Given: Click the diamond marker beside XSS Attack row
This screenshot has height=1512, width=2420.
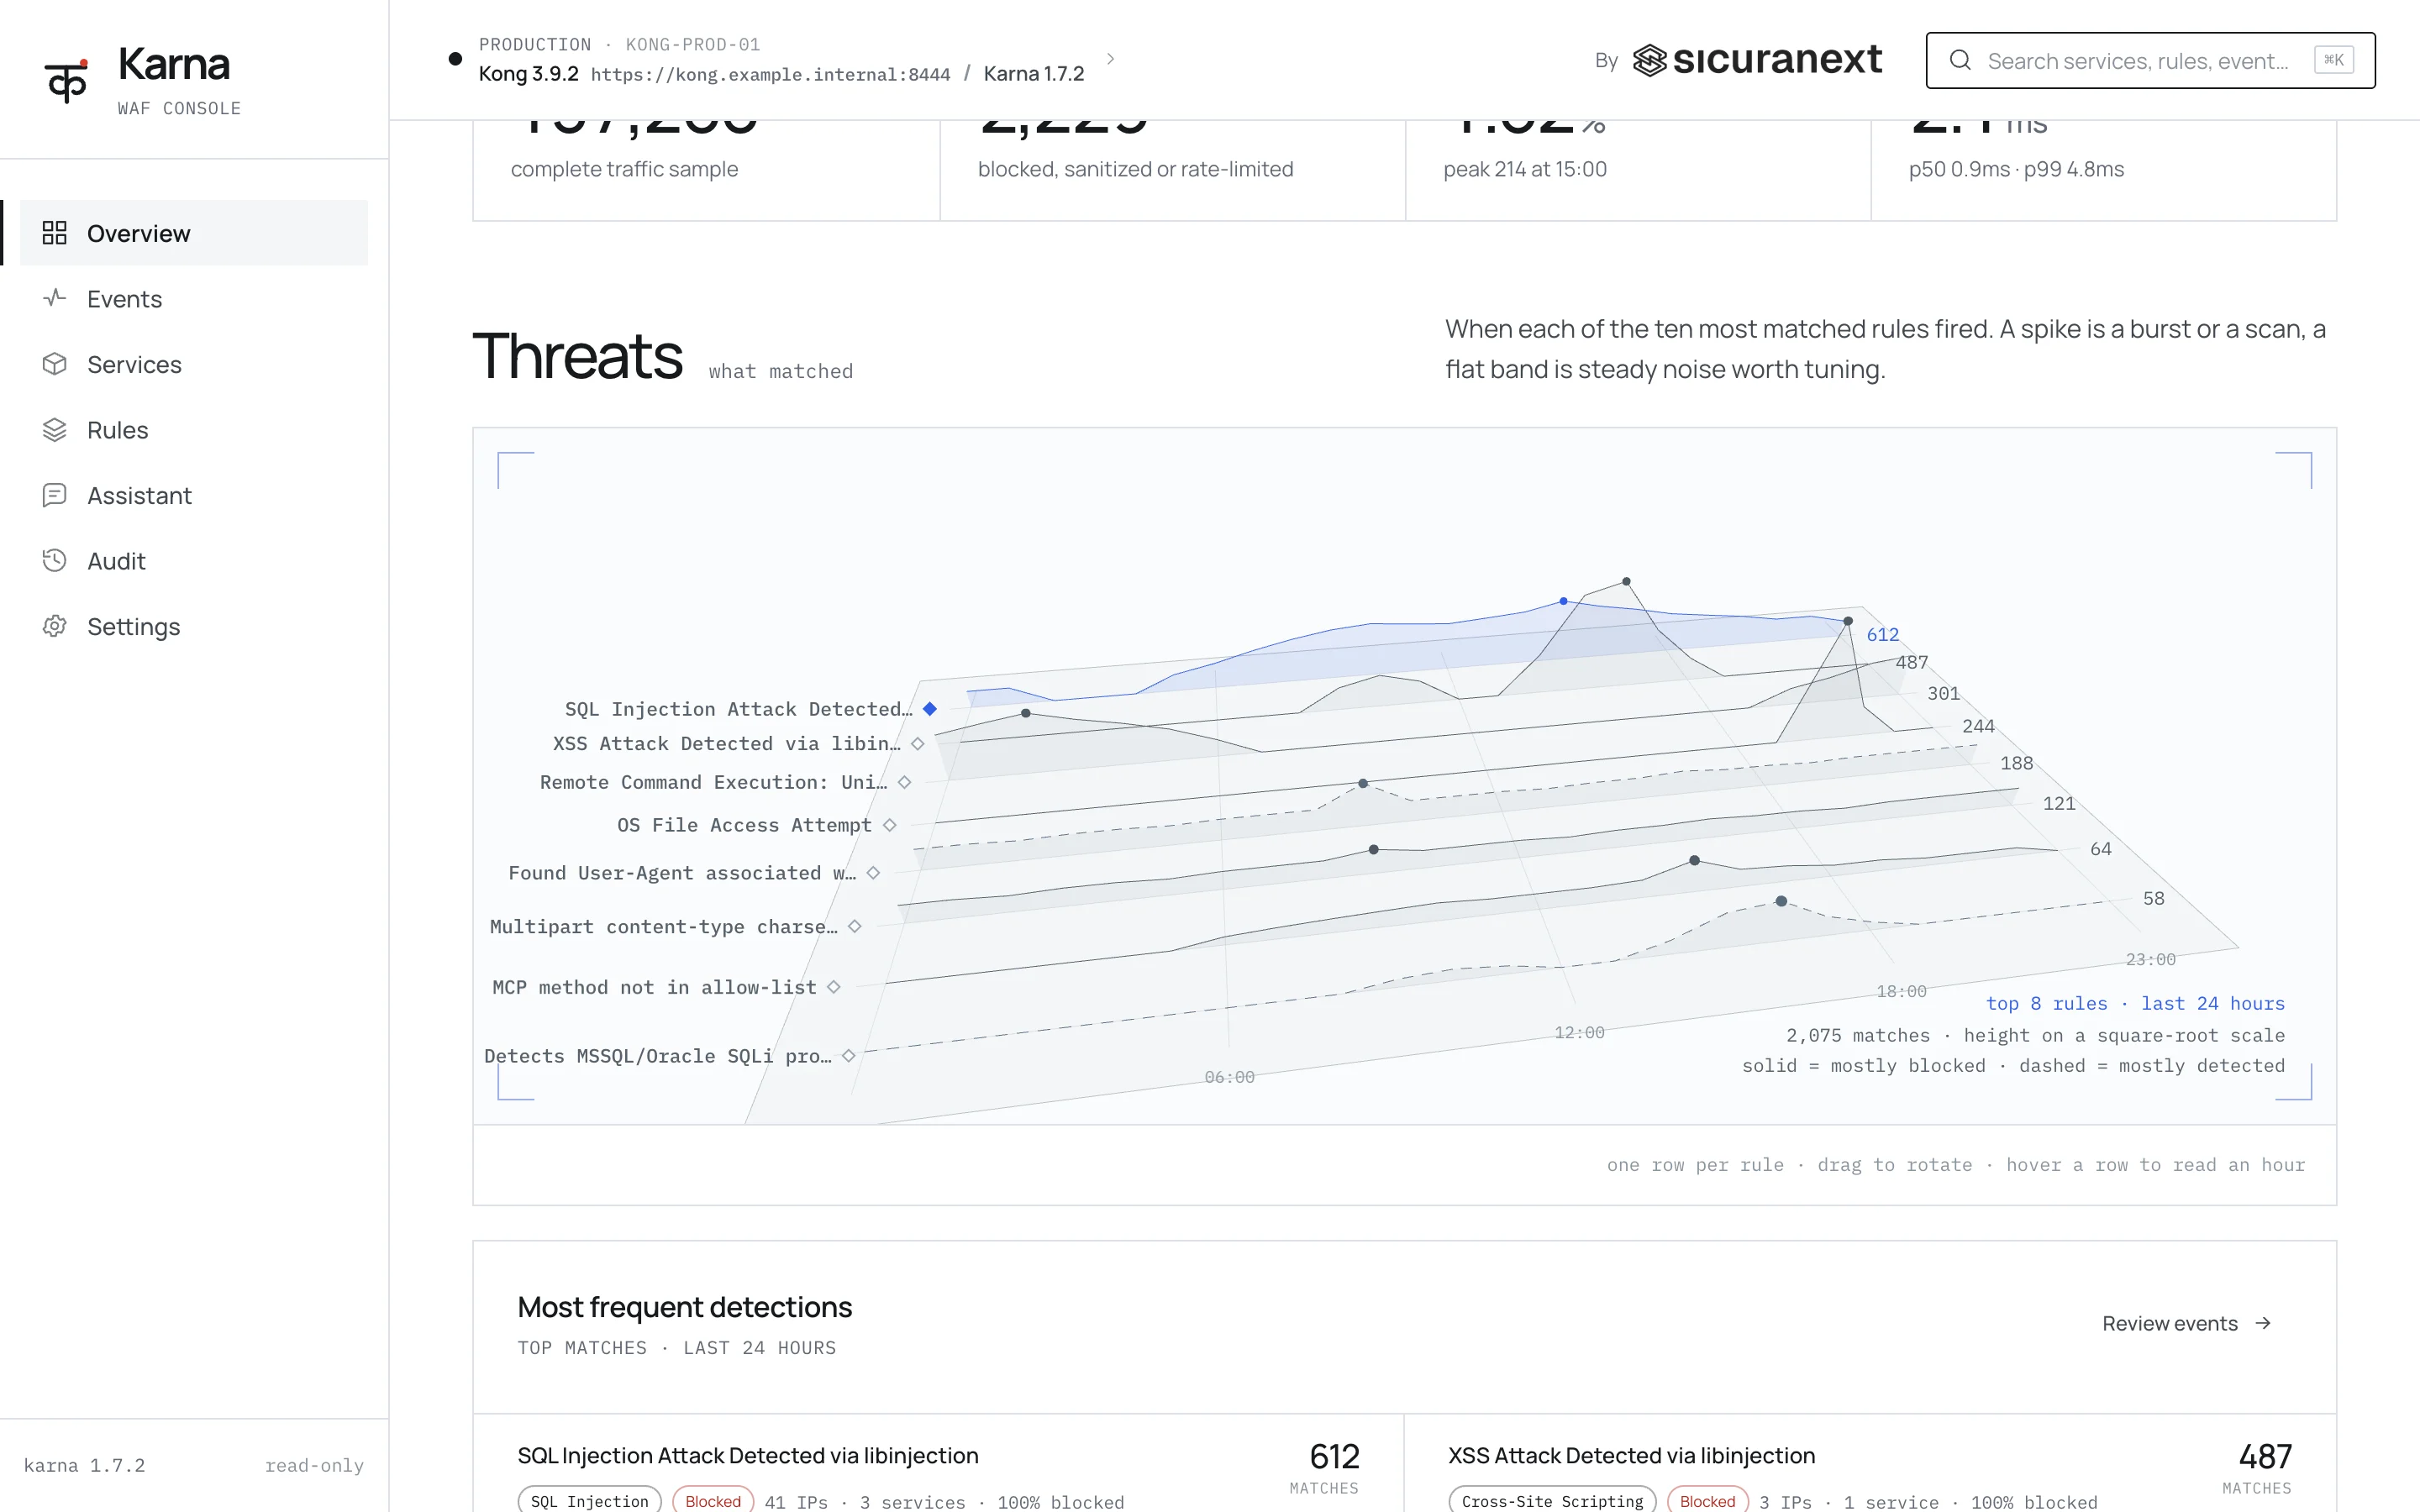Looking at the screenshot, I should 918,744.
